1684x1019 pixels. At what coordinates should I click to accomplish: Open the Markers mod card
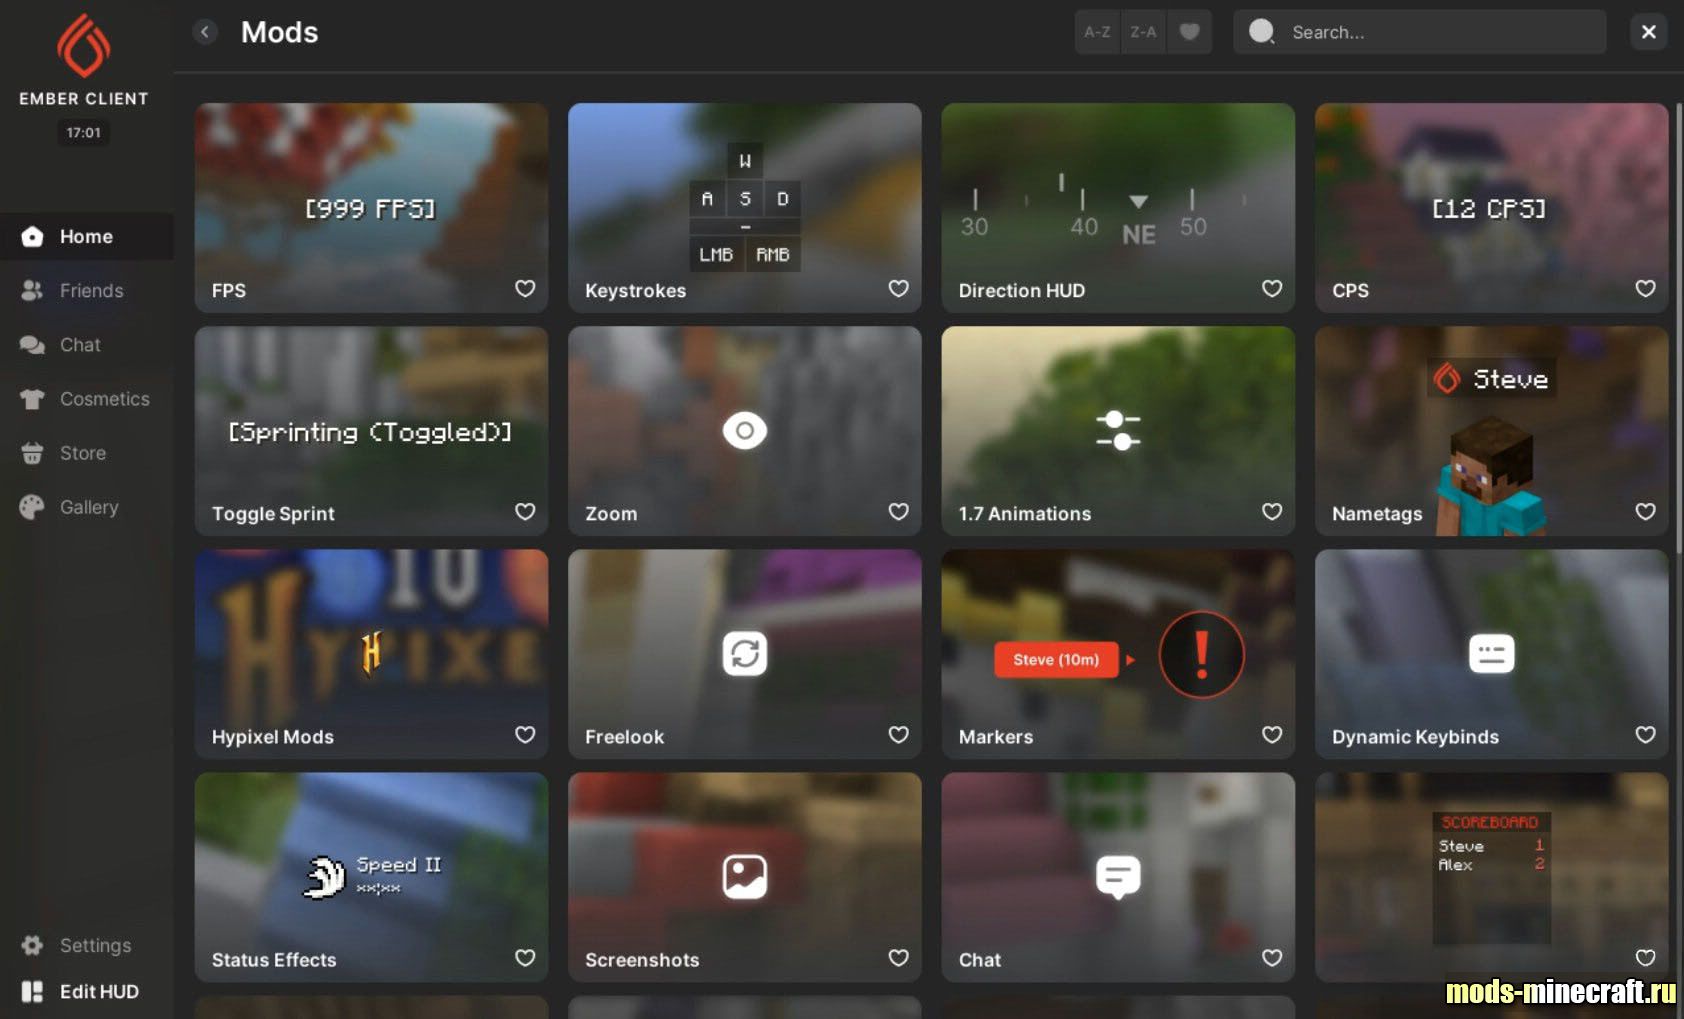click(1118, 654)
